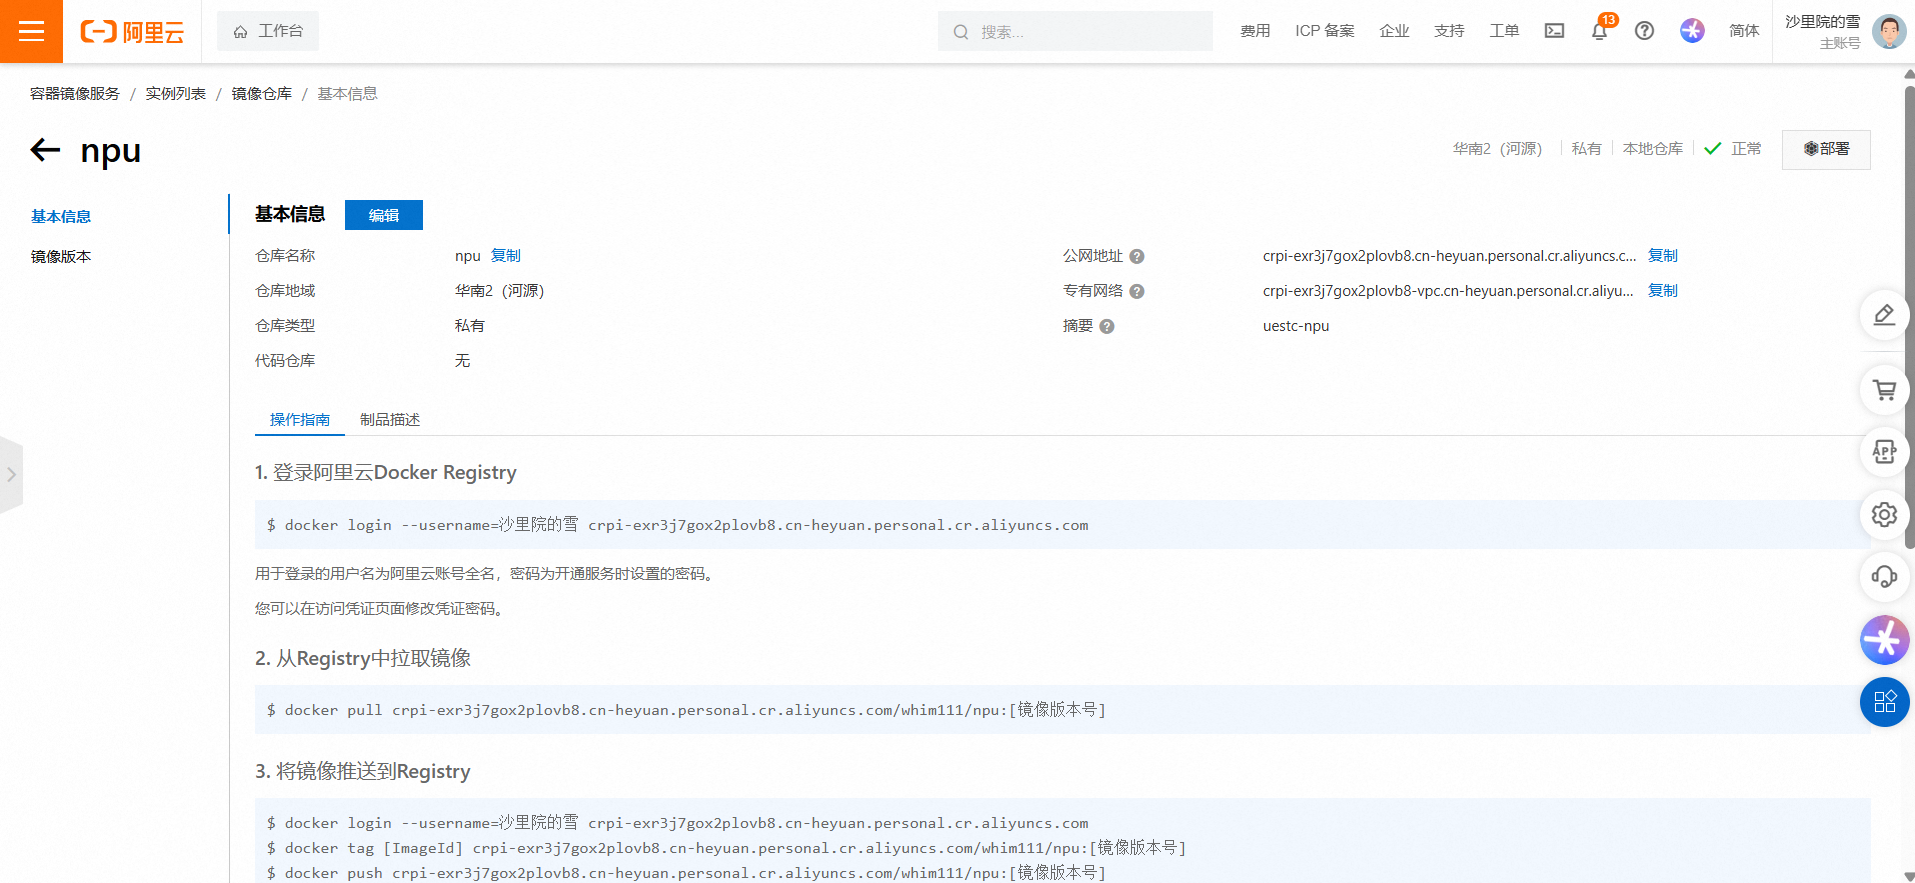Screen dimensions: 1915x883
Task: Click the uestc-npu summary value
Action: 1296,326
